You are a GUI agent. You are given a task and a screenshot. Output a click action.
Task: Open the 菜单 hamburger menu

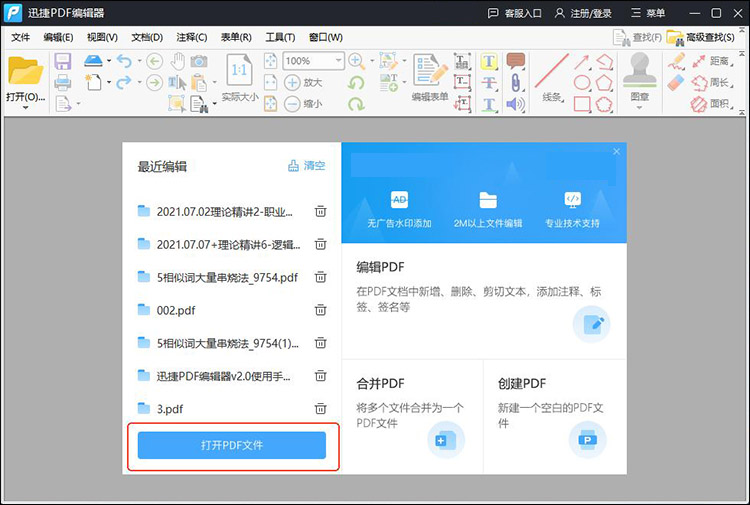click(x=648, y=13)
